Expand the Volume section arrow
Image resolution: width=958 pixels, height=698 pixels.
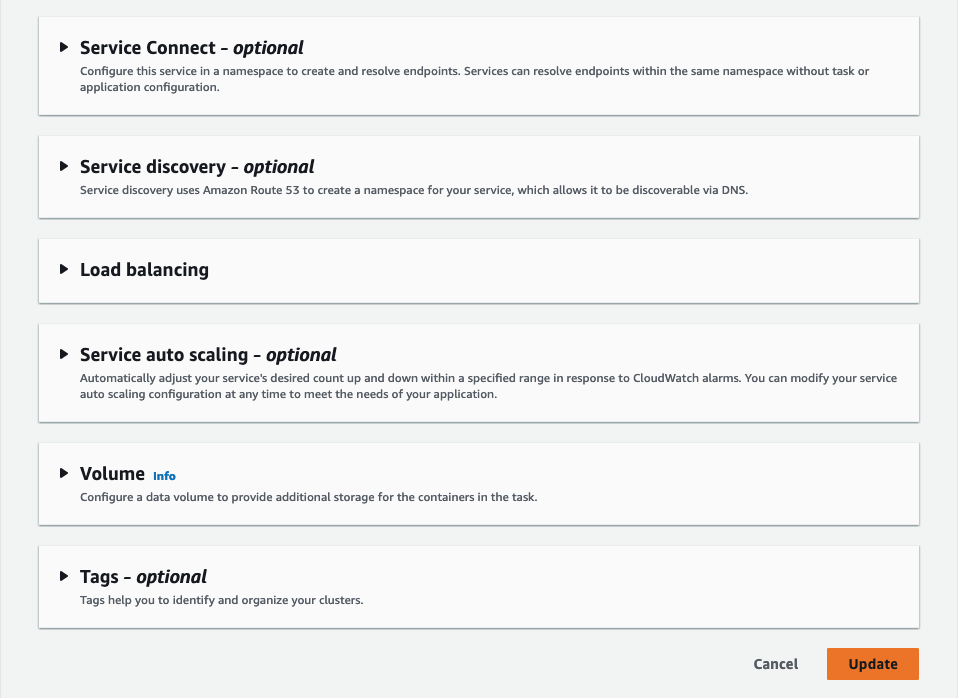point(64,473)
